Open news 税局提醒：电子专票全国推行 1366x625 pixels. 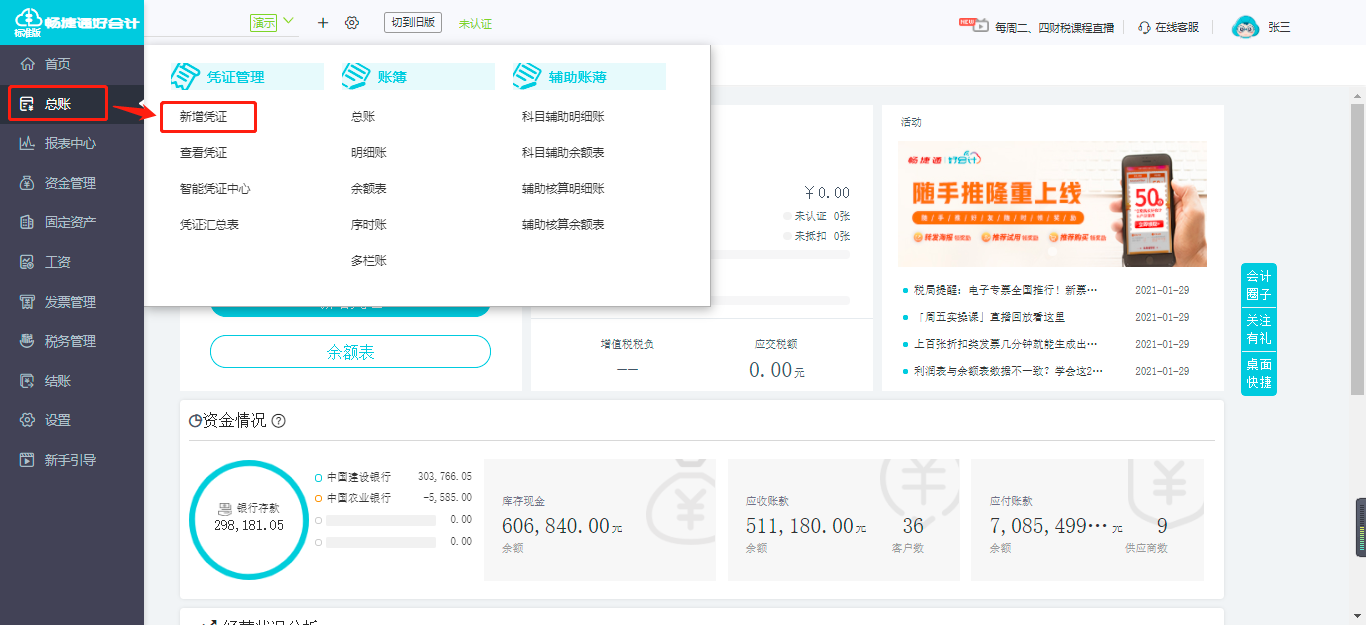(x=1006, y=290)
